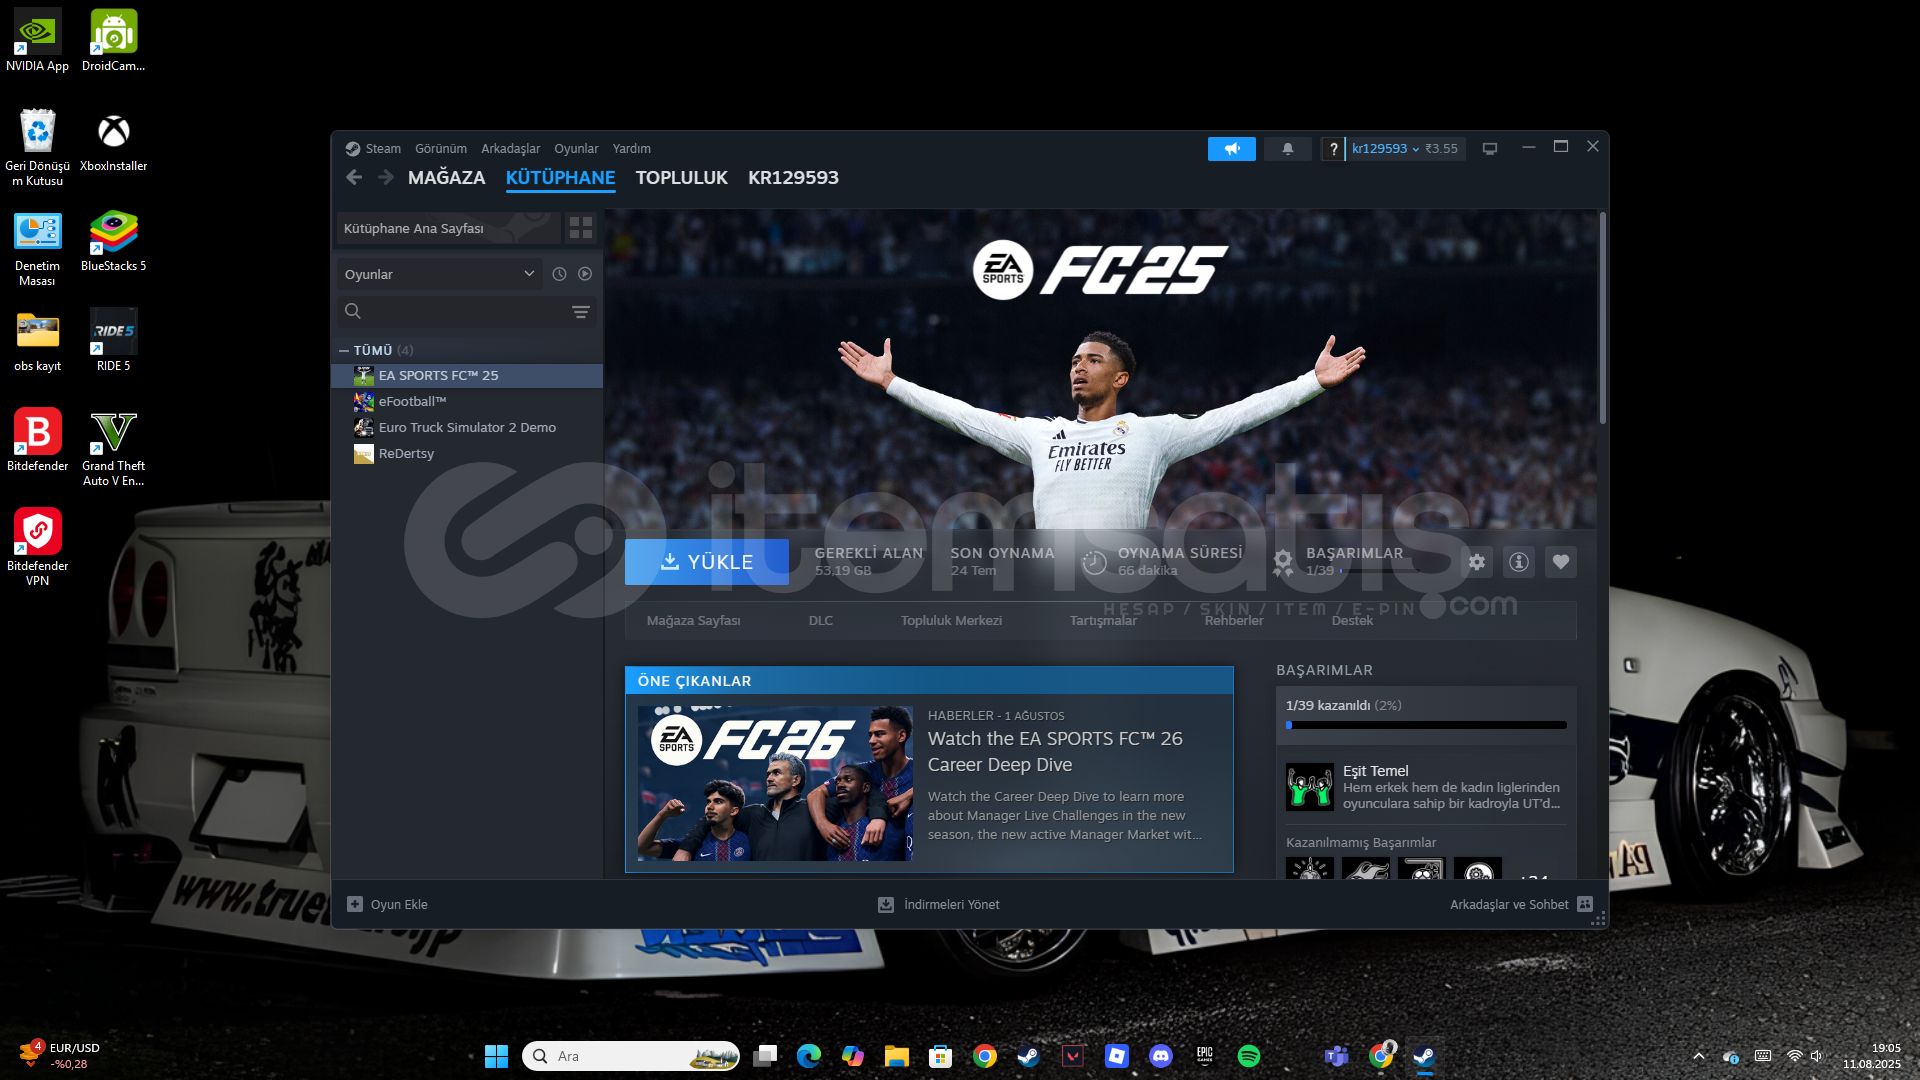
Task: Open friends list chat icon
Action: pos(1585,904)
